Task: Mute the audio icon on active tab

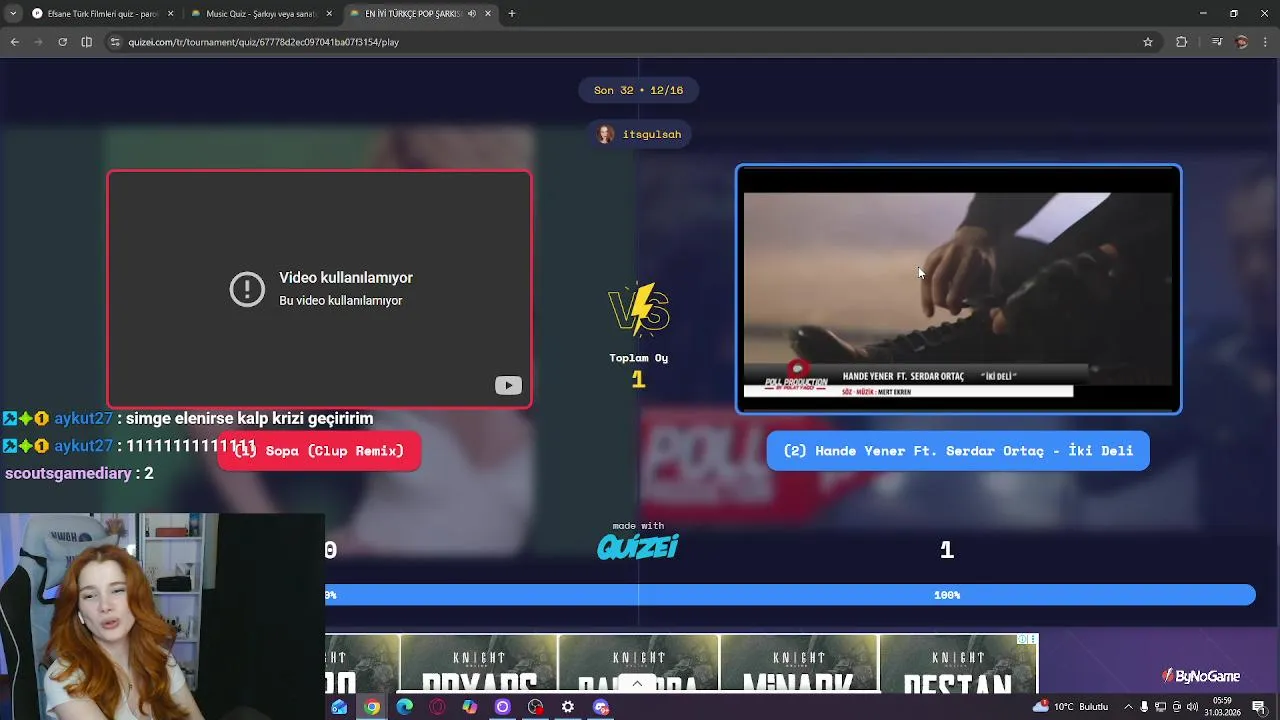Action: point(472,14)
